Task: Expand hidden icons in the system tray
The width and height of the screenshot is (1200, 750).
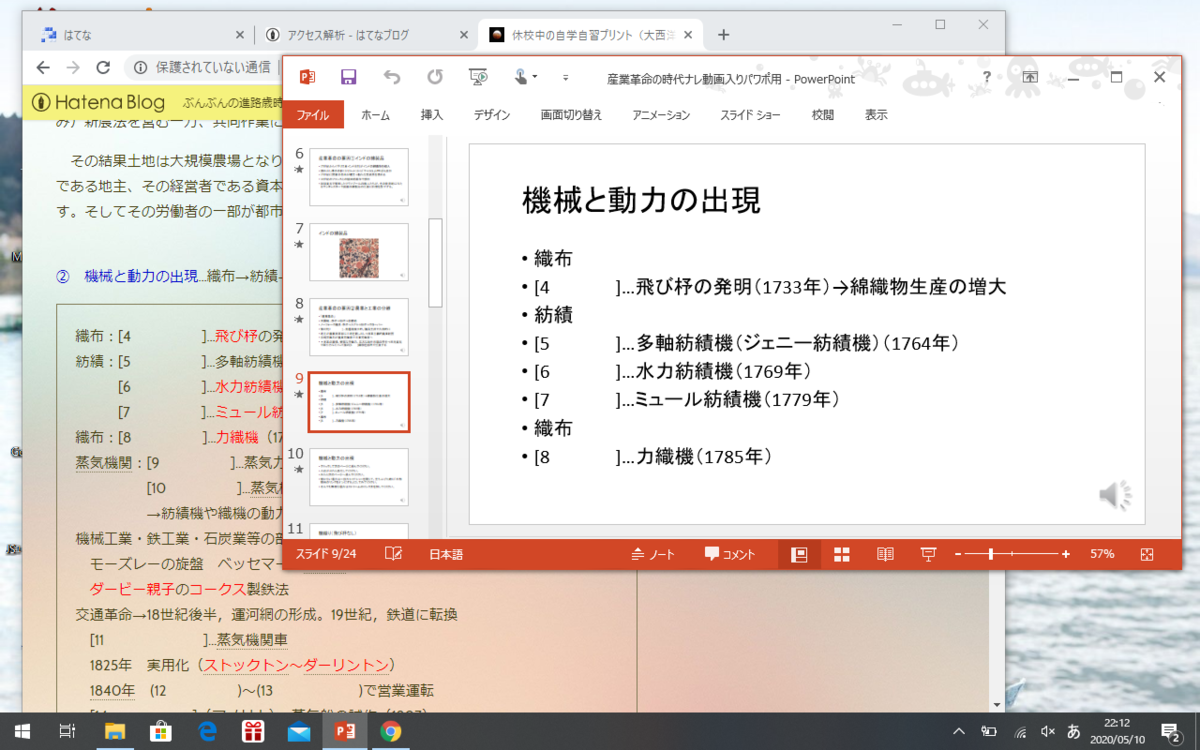Action: 958,732
